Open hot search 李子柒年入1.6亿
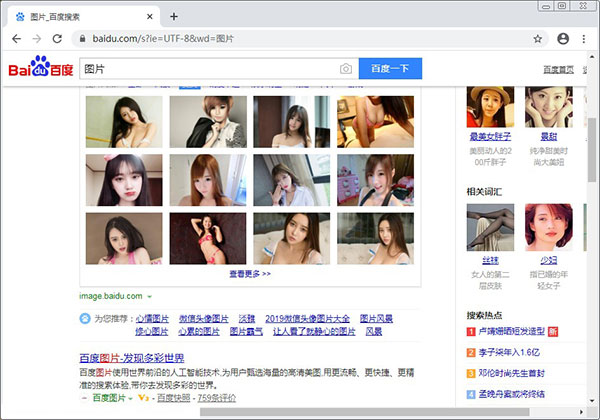The height and width of the screenshot is (420, 600). click(509, 352)
